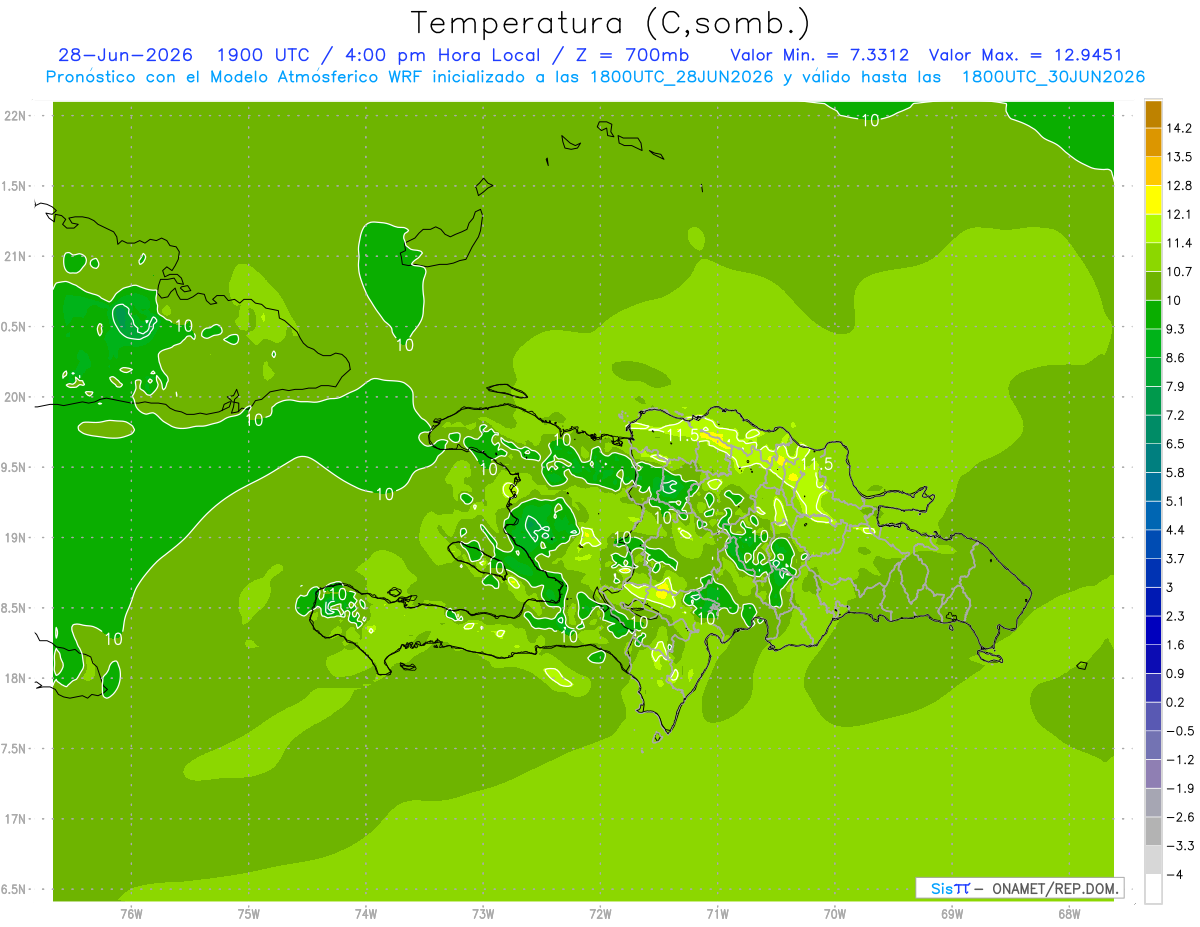Click the "13.5" color scale label
Viewport: 1200px width, 927px height.
point(1179,156)
